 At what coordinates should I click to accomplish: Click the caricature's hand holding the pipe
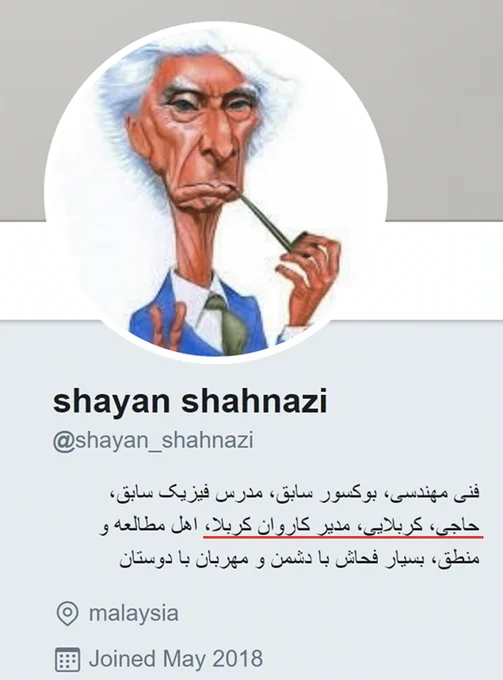308,278
